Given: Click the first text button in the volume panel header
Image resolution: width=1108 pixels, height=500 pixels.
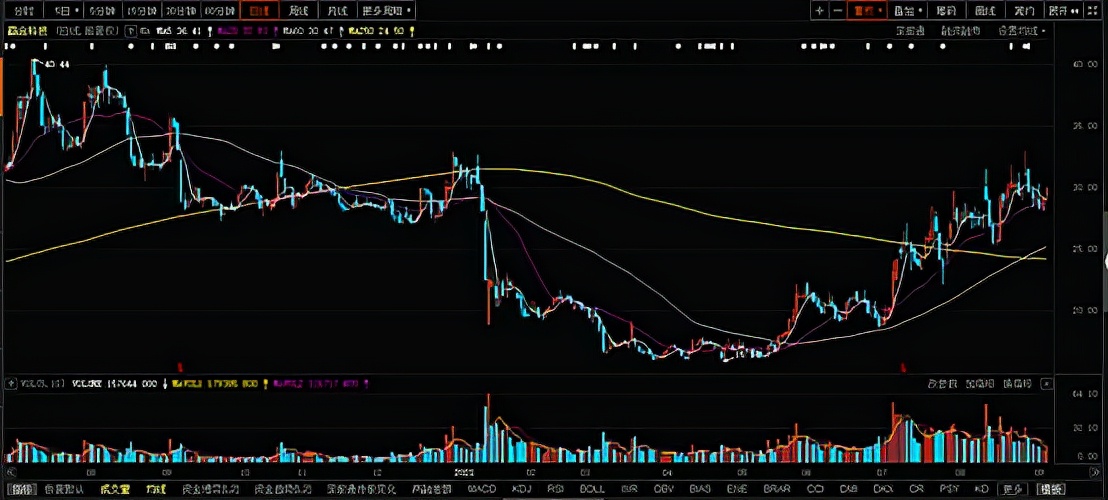Looking at the screenshot, I should click(943, 383).
